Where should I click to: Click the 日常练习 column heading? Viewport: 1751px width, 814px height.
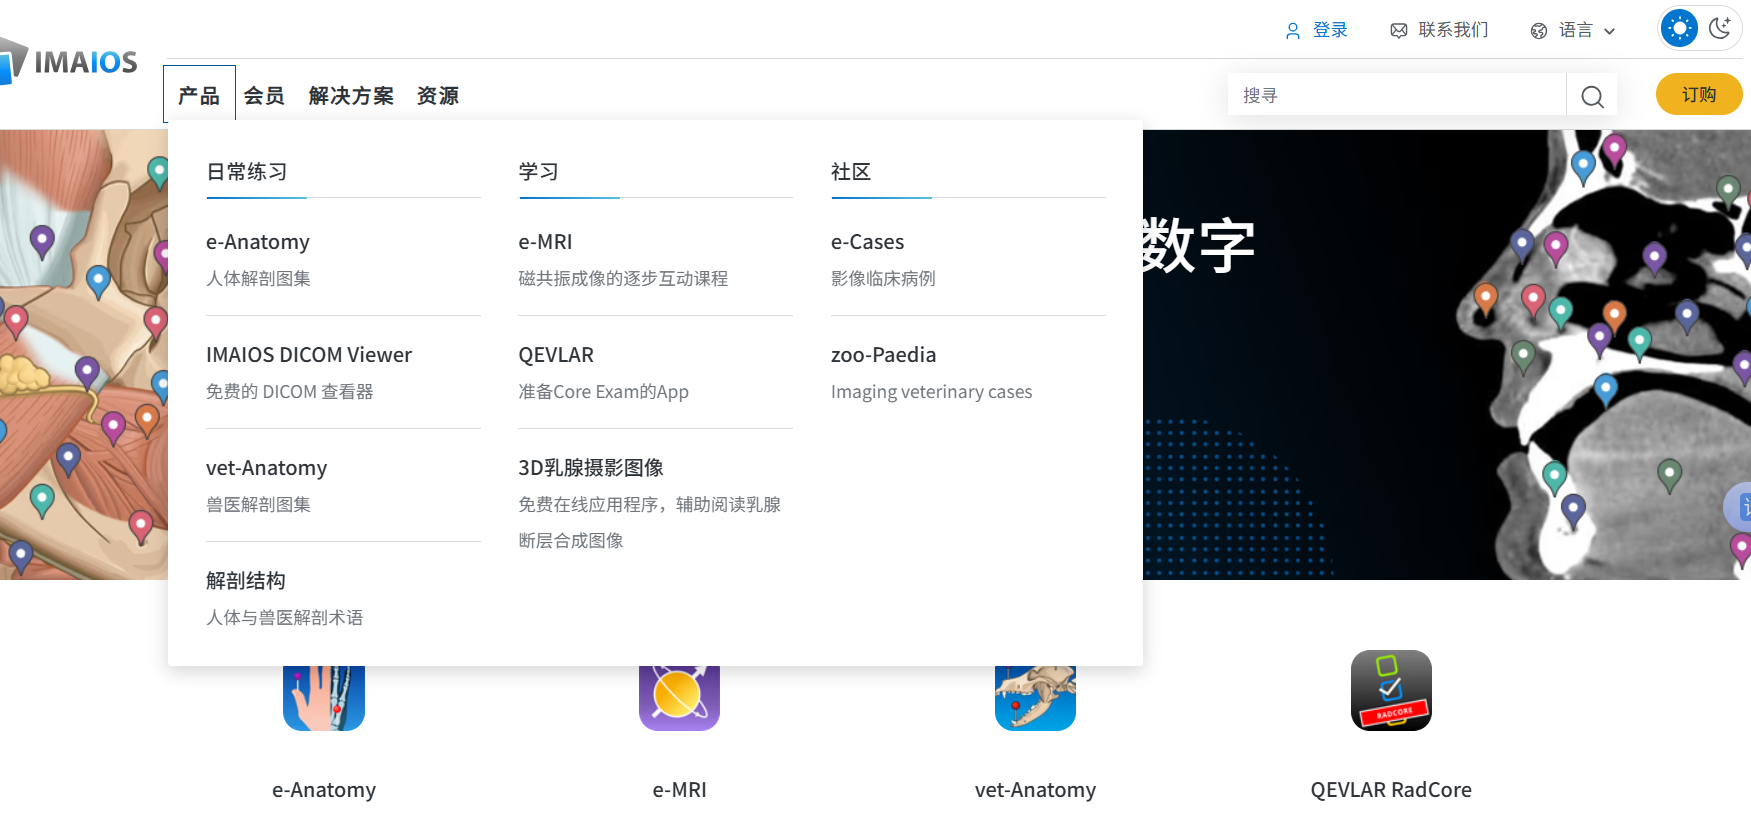click(247, 172)
